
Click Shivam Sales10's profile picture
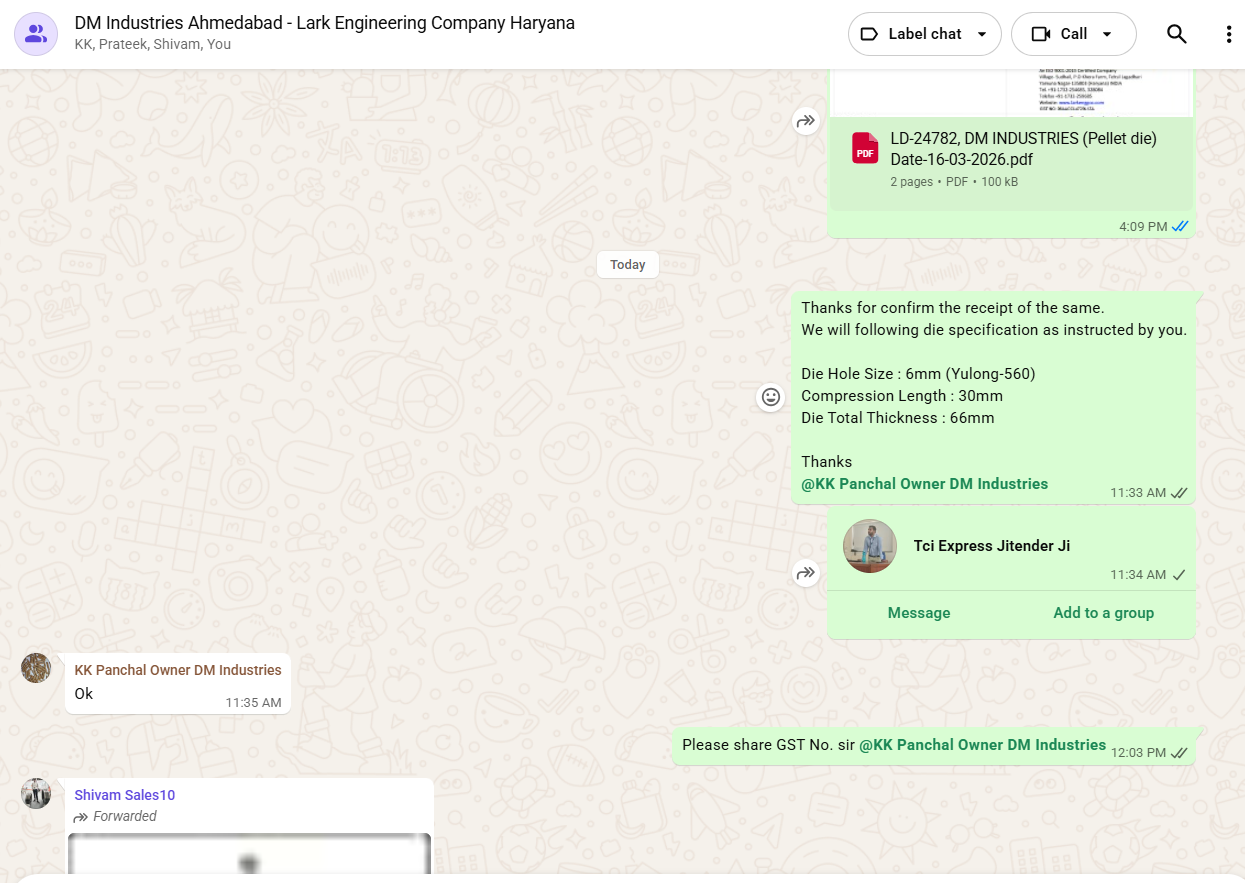pos(36,793)
